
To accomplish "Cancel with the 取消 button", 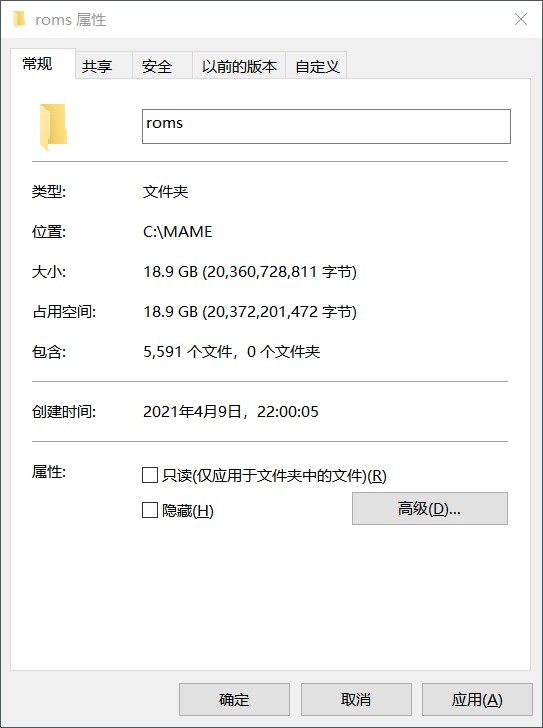I will tap(356, 699).
